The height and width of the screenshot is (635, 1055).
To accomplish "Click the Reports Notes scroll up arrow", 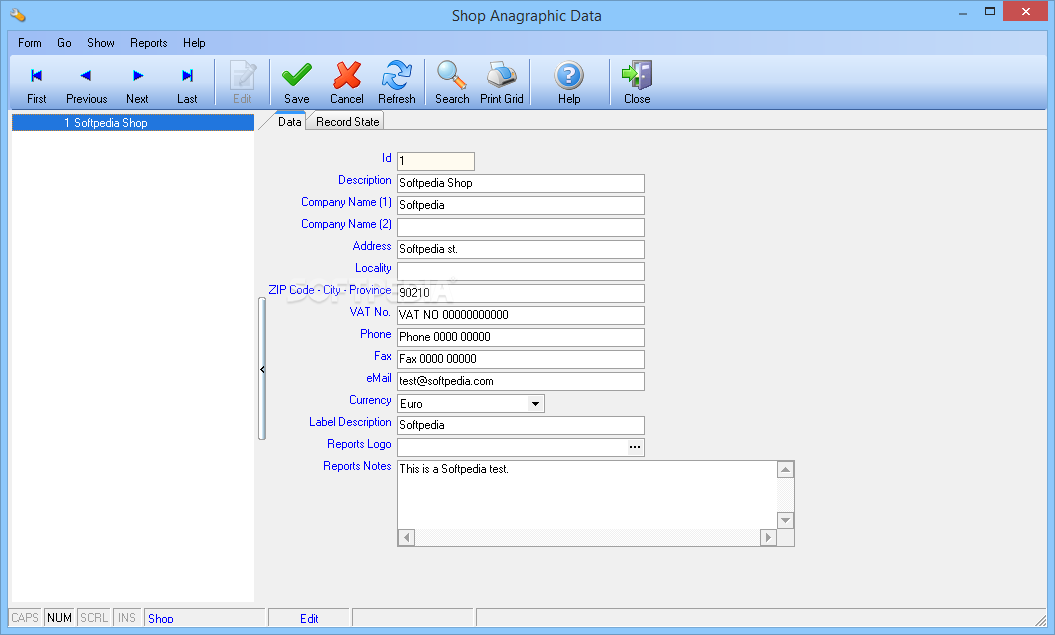I will point(785,470).
